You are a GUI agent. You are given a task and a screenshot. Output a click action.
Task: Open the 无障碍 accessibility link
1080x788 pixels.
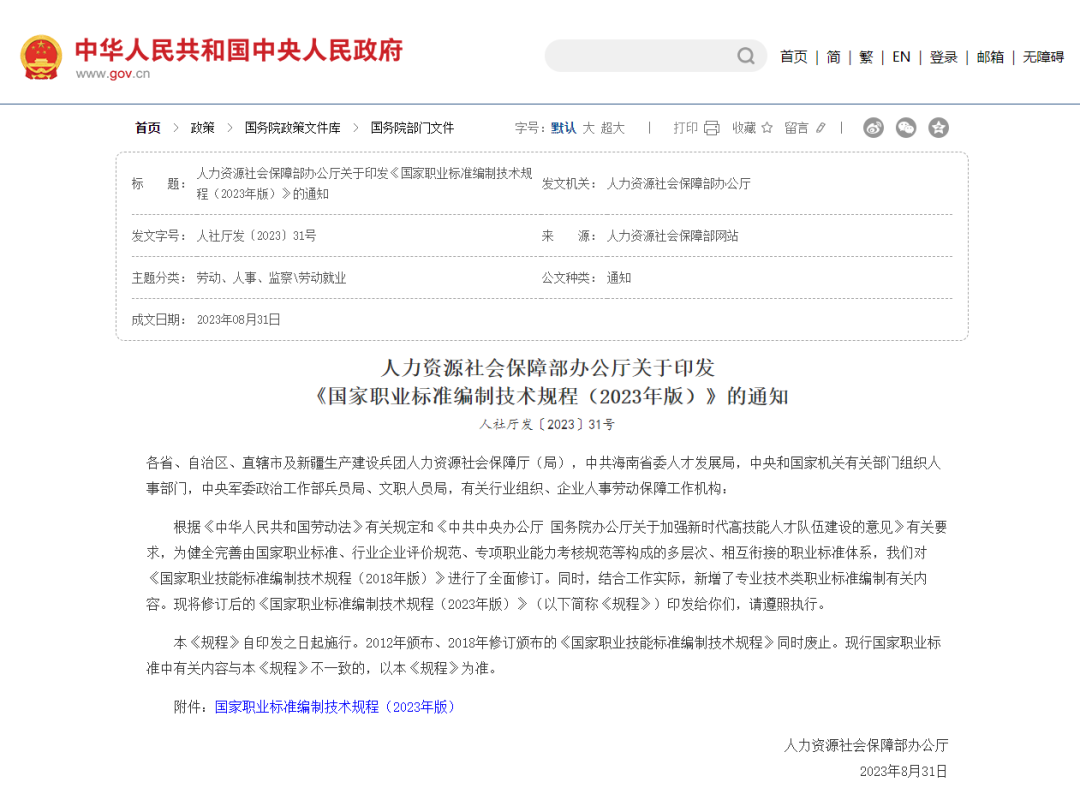point(1043,57)
